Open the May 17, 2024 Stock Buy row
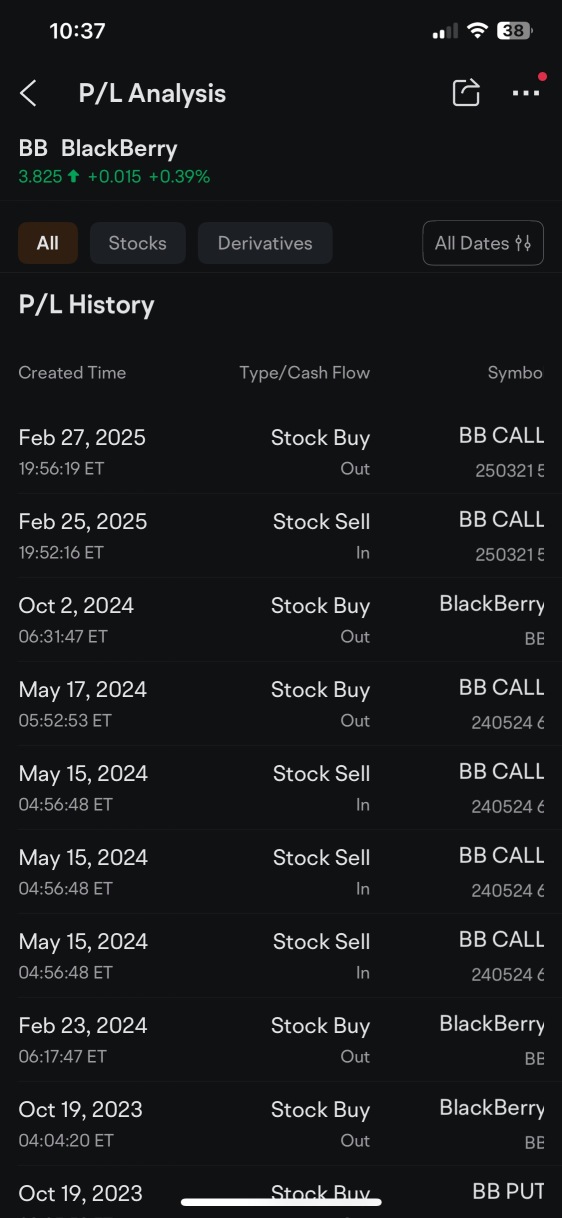 (281, 704)
